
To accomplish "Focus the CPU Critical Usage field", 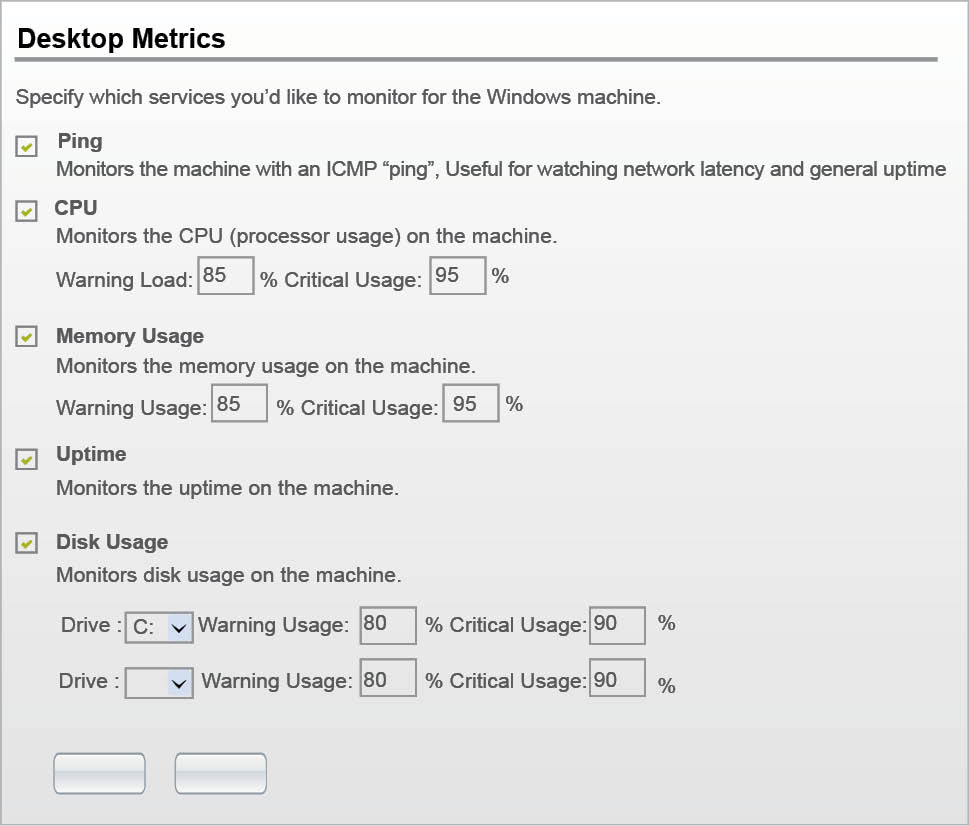I will [457, 276].
